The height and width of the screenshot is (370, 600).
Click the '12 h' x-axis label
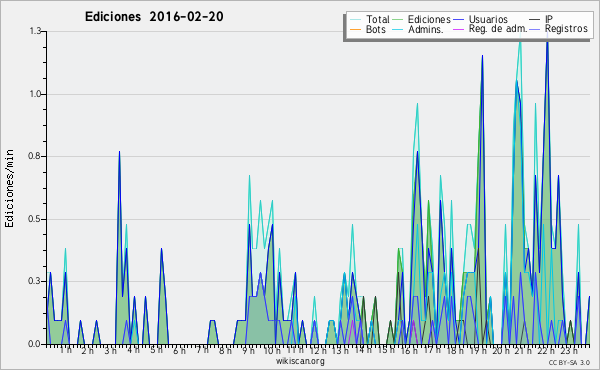pos(318,351)
